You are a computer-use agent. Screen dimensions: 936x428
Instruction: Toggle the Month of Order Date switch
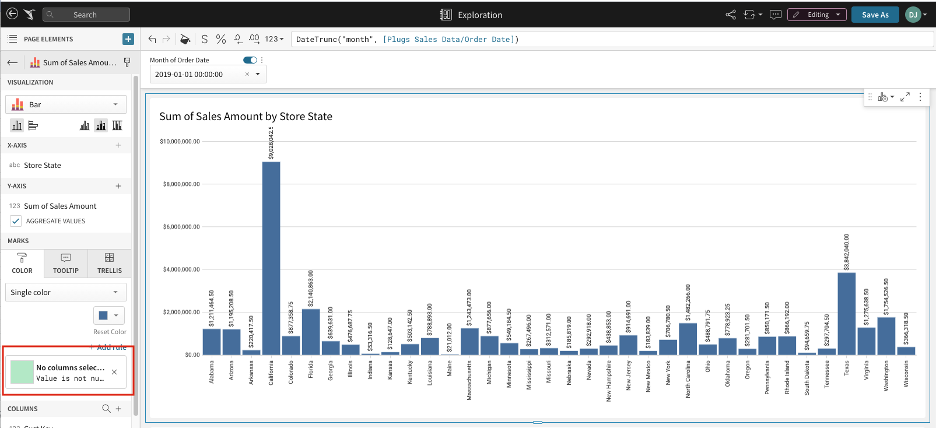(249, 60)
